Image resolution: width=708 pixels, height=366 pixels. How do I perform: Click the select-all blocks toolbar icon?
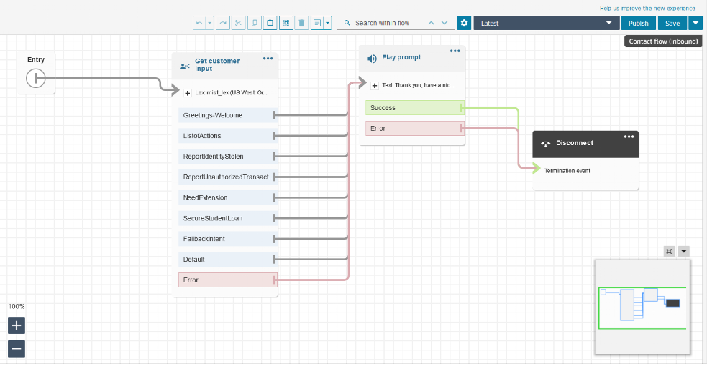pos(286,23)
